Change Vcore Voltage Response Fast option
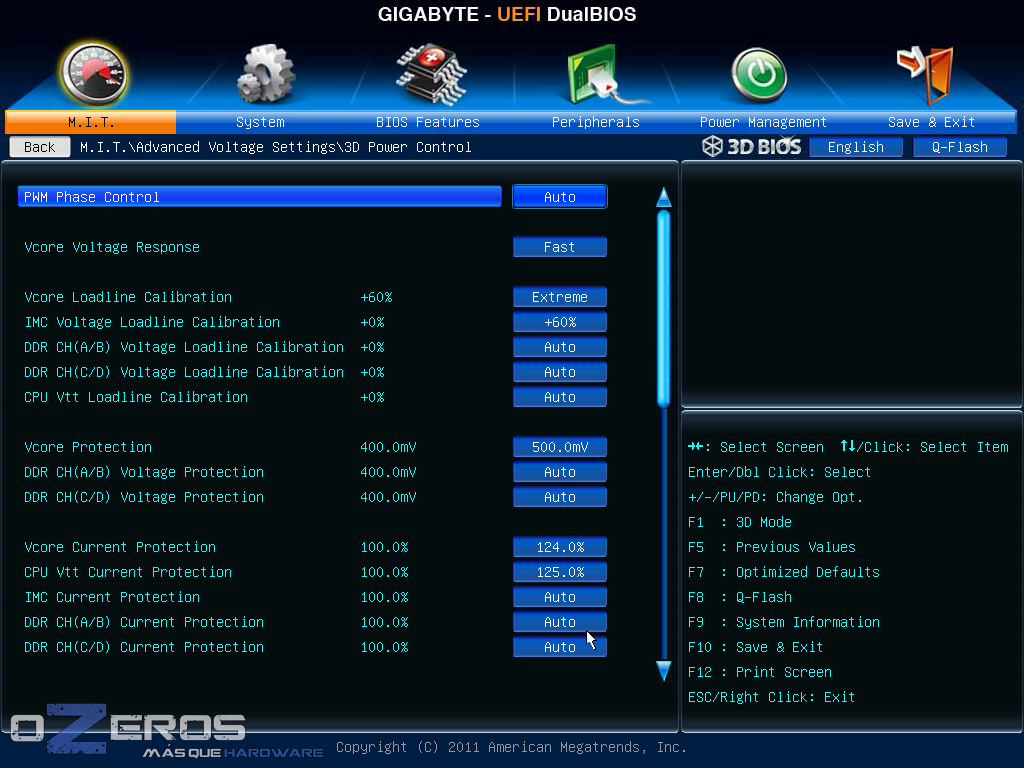Viewport: 1024px width, 768px height. (559, 247)
